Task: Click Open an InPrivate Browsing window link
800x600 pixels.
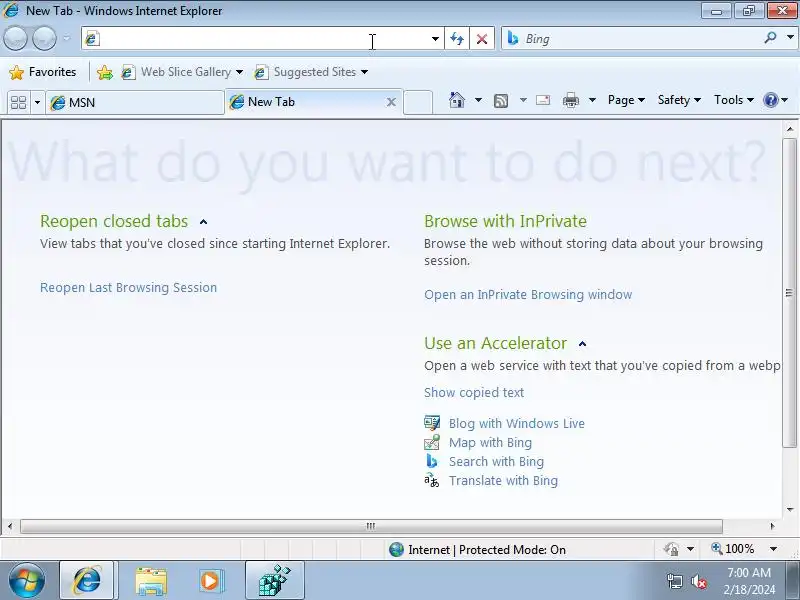Action: click(528, 295)
